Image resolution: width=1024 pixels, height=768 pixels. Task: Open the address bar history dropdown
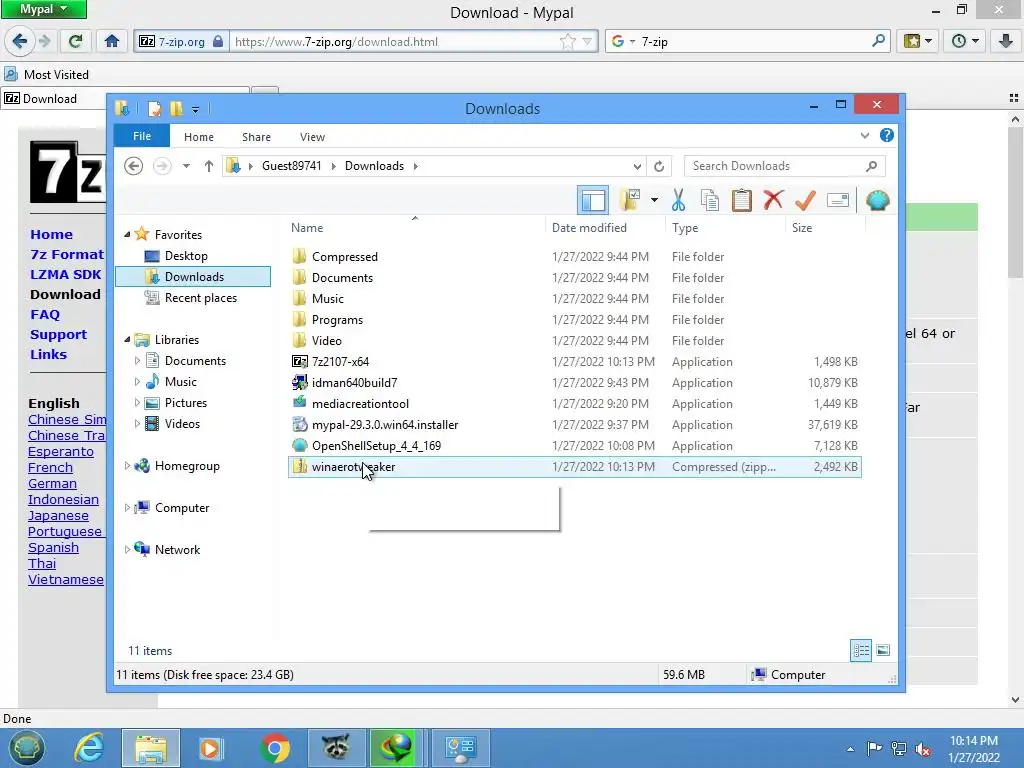coord(637,166)
